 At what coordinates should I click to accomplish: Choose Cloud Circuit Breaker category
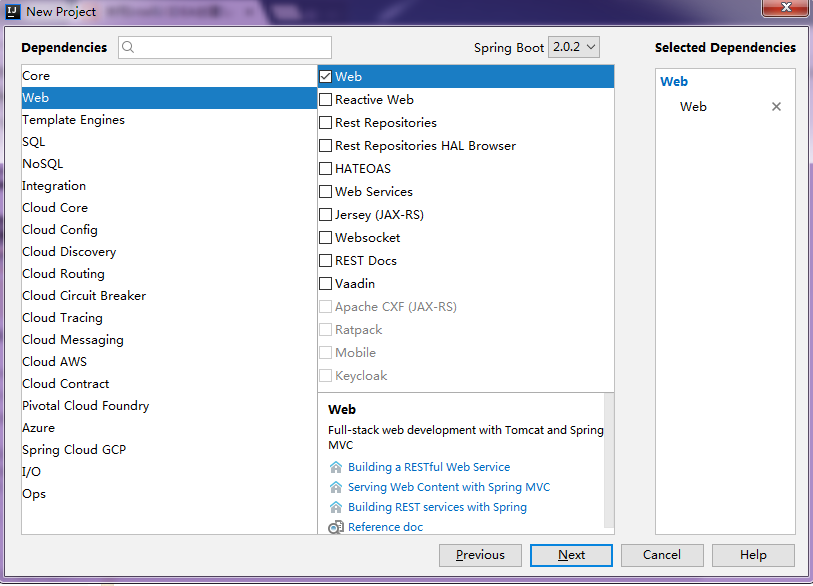tap(169, 296)
